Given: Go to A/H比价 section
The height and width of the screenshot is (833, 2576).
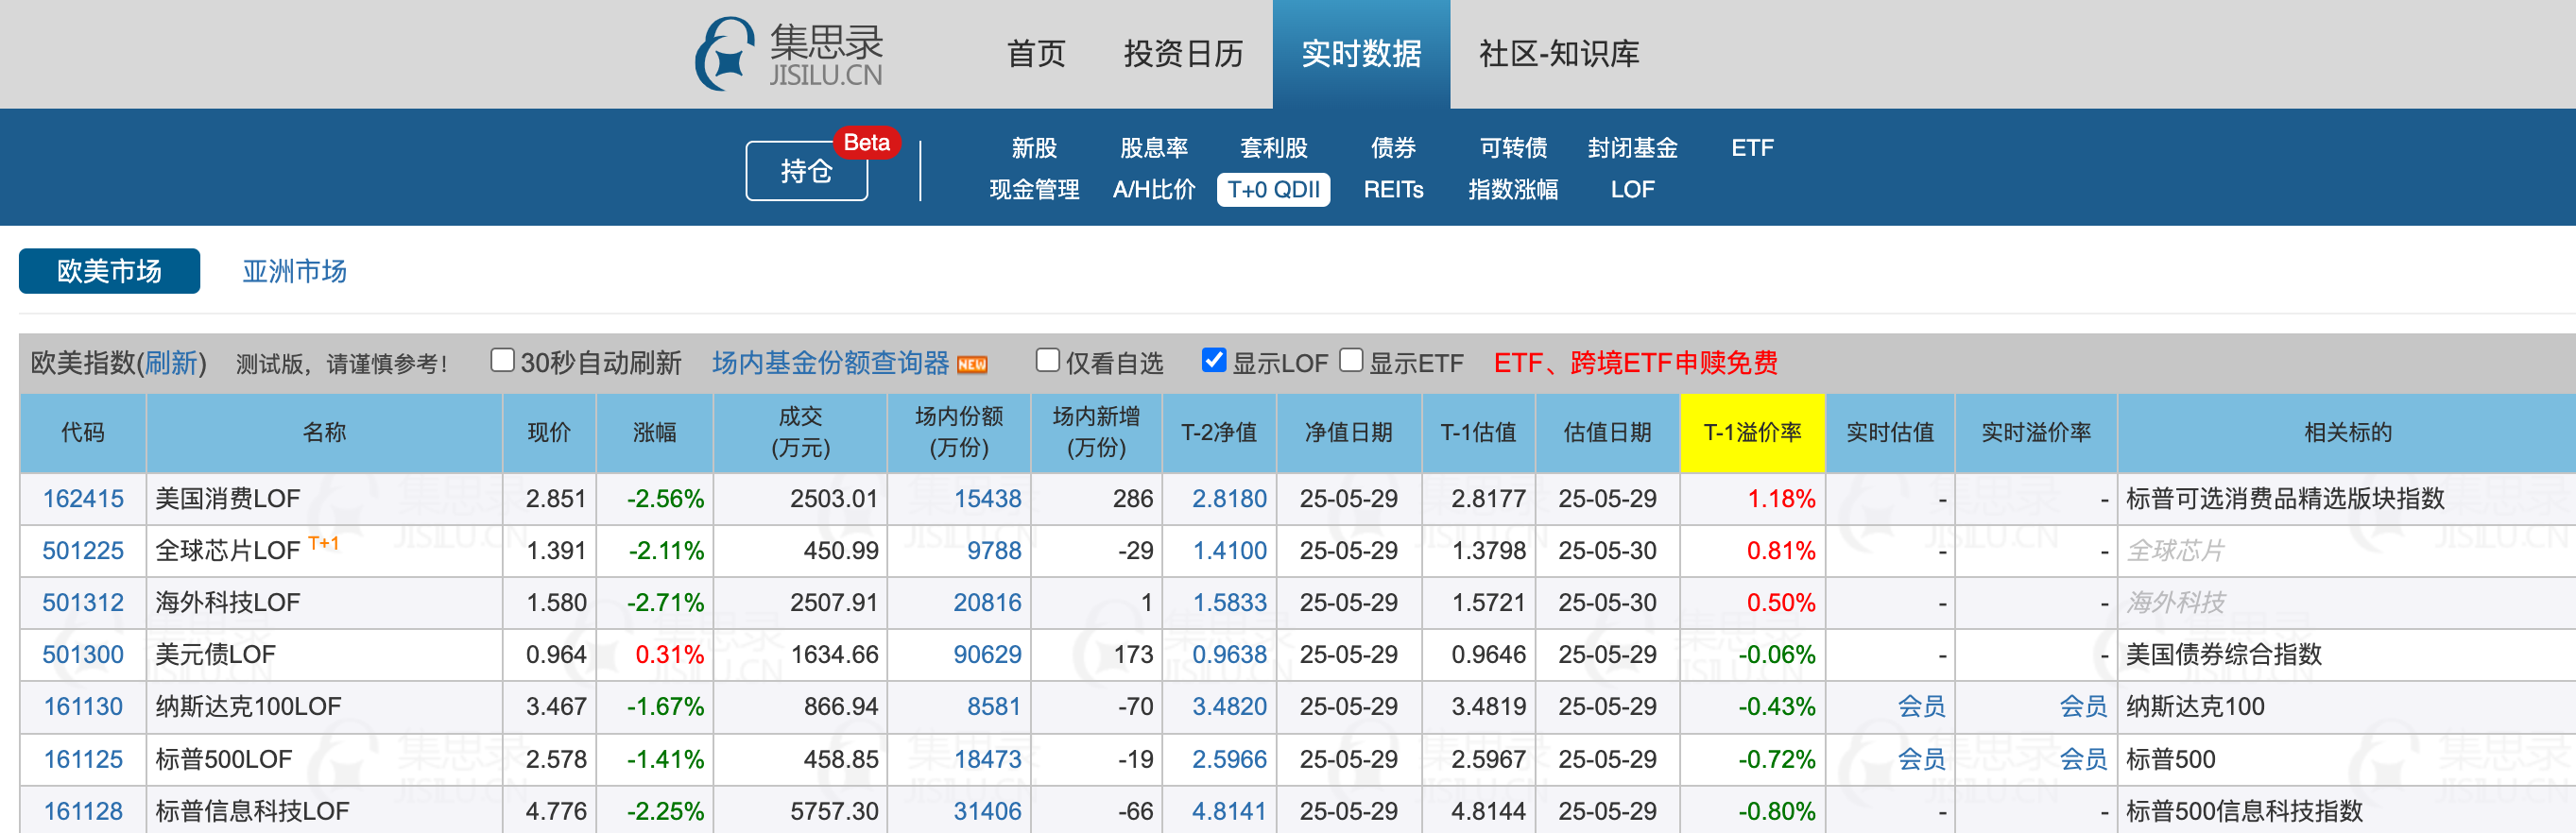Looking at the screenshot, I should click(1154, 189).
